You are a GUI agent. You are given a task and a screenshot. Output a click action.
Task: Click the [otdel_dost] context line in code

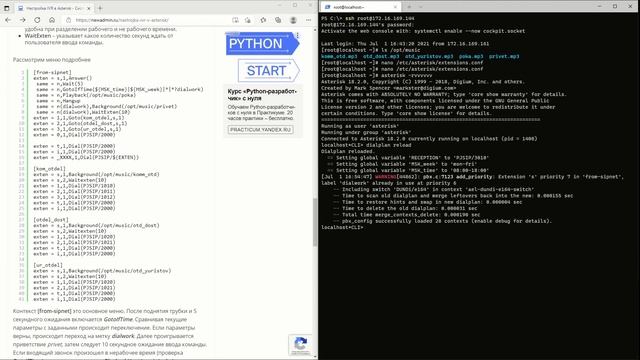tap(51, 220)
